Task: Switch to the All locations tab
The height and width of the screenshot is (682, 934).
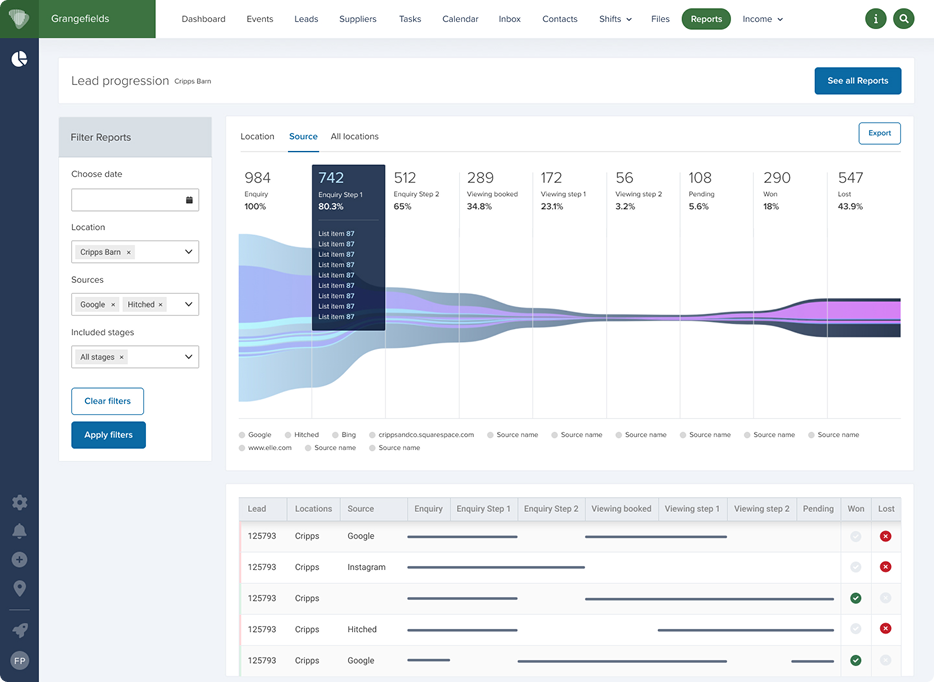Action: tap(354, 136)
